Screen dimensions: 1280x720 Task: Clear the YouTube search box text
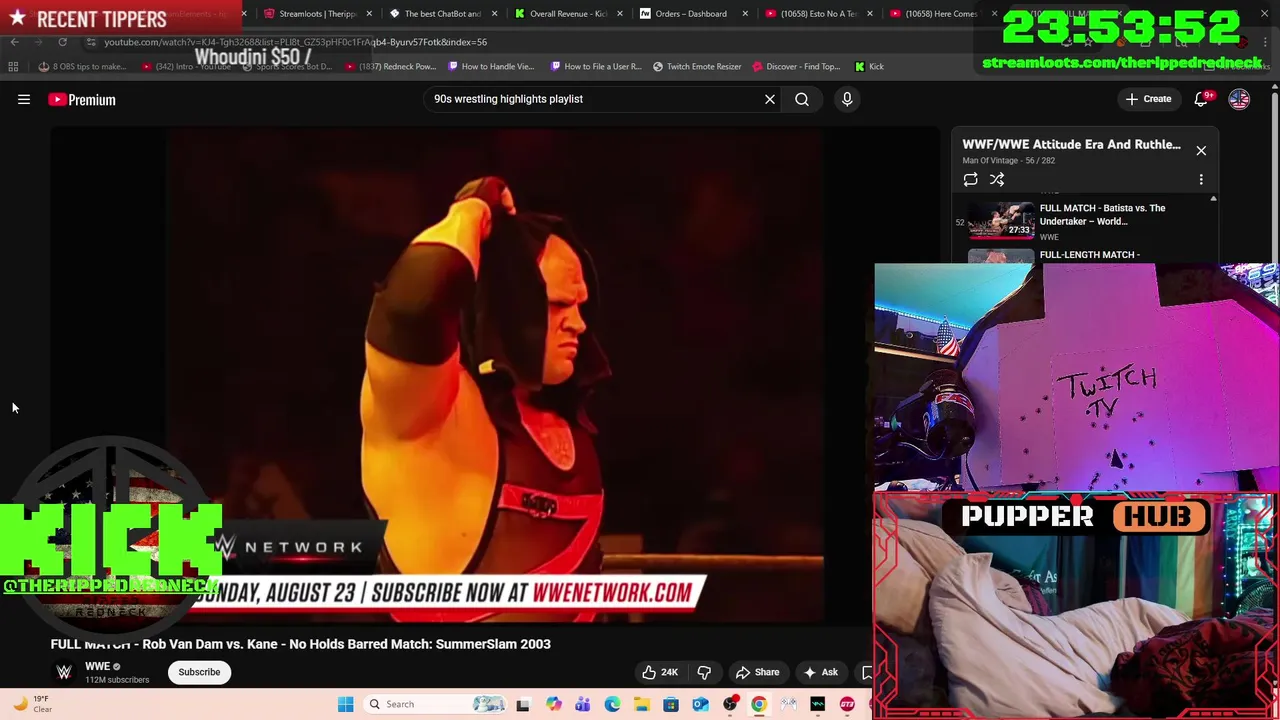tap(770, 99)
